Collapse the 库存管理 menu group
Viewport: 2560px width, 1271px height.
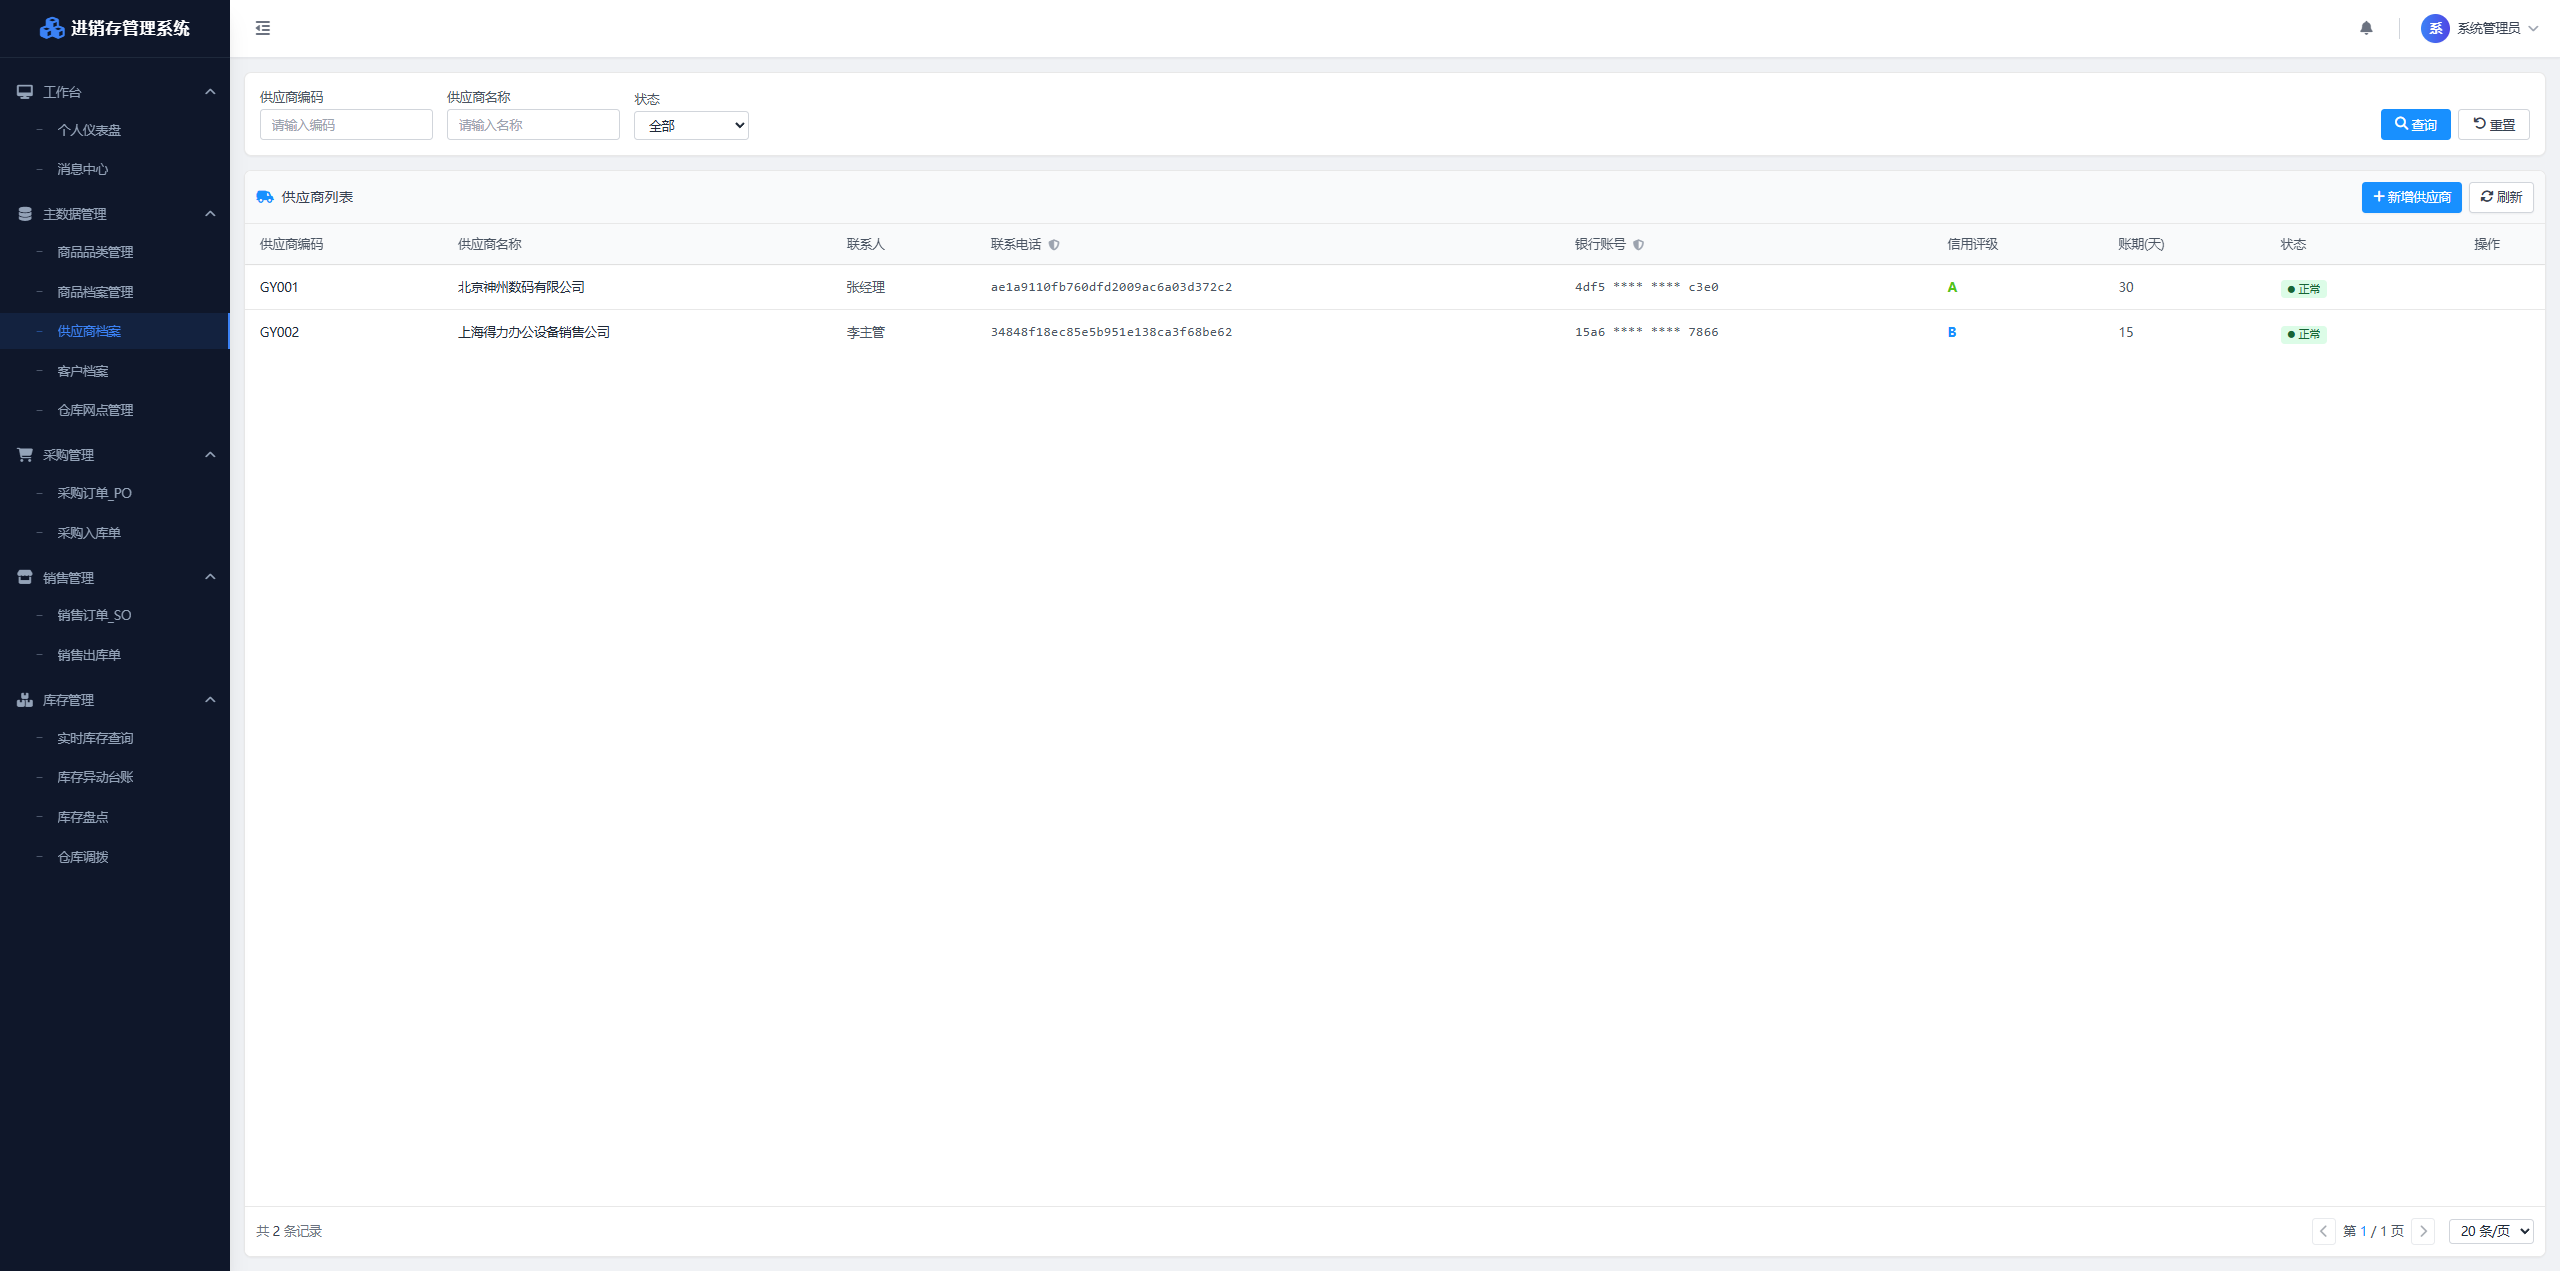click(210, 700)
